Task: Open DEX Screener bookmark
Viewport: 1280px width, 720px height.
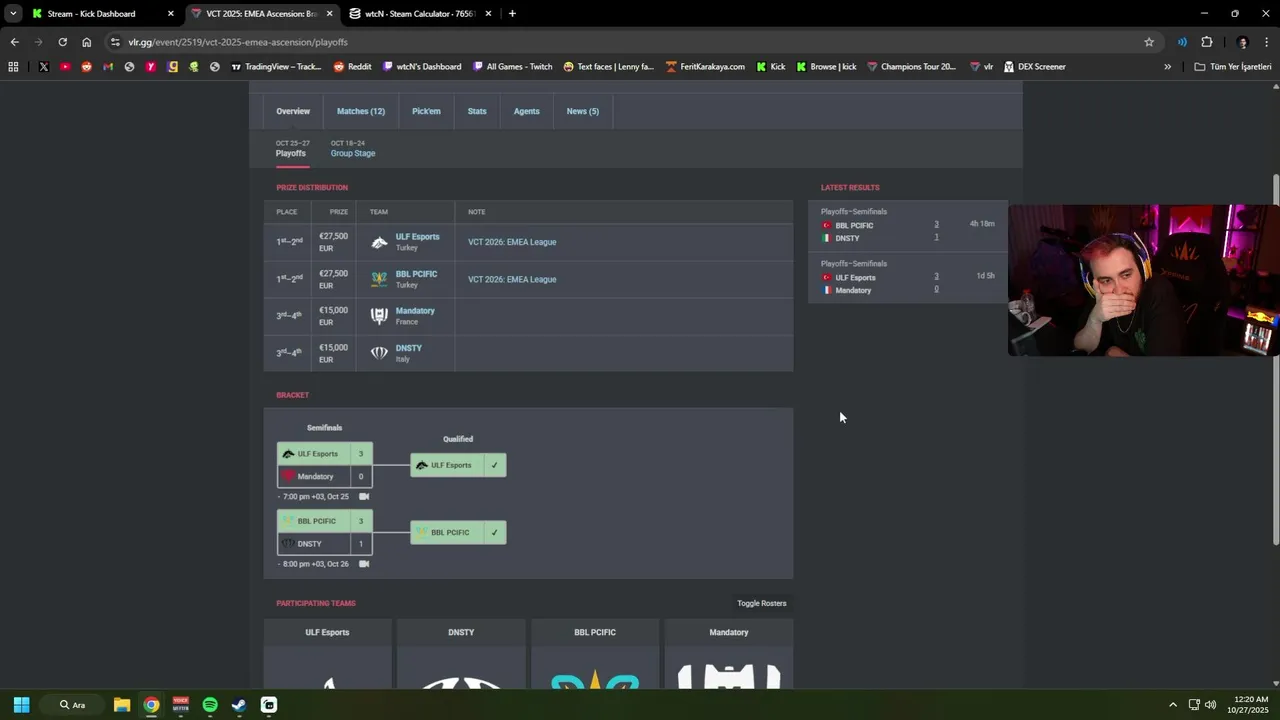Action: point(1034,67)
